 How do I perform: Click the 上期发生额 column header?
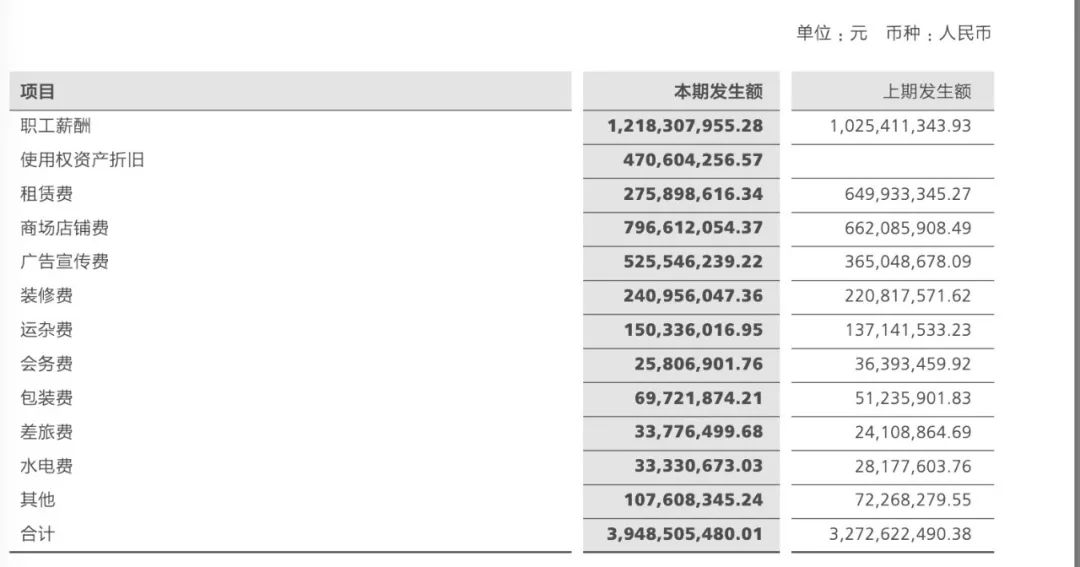click(x=926, y=92)
